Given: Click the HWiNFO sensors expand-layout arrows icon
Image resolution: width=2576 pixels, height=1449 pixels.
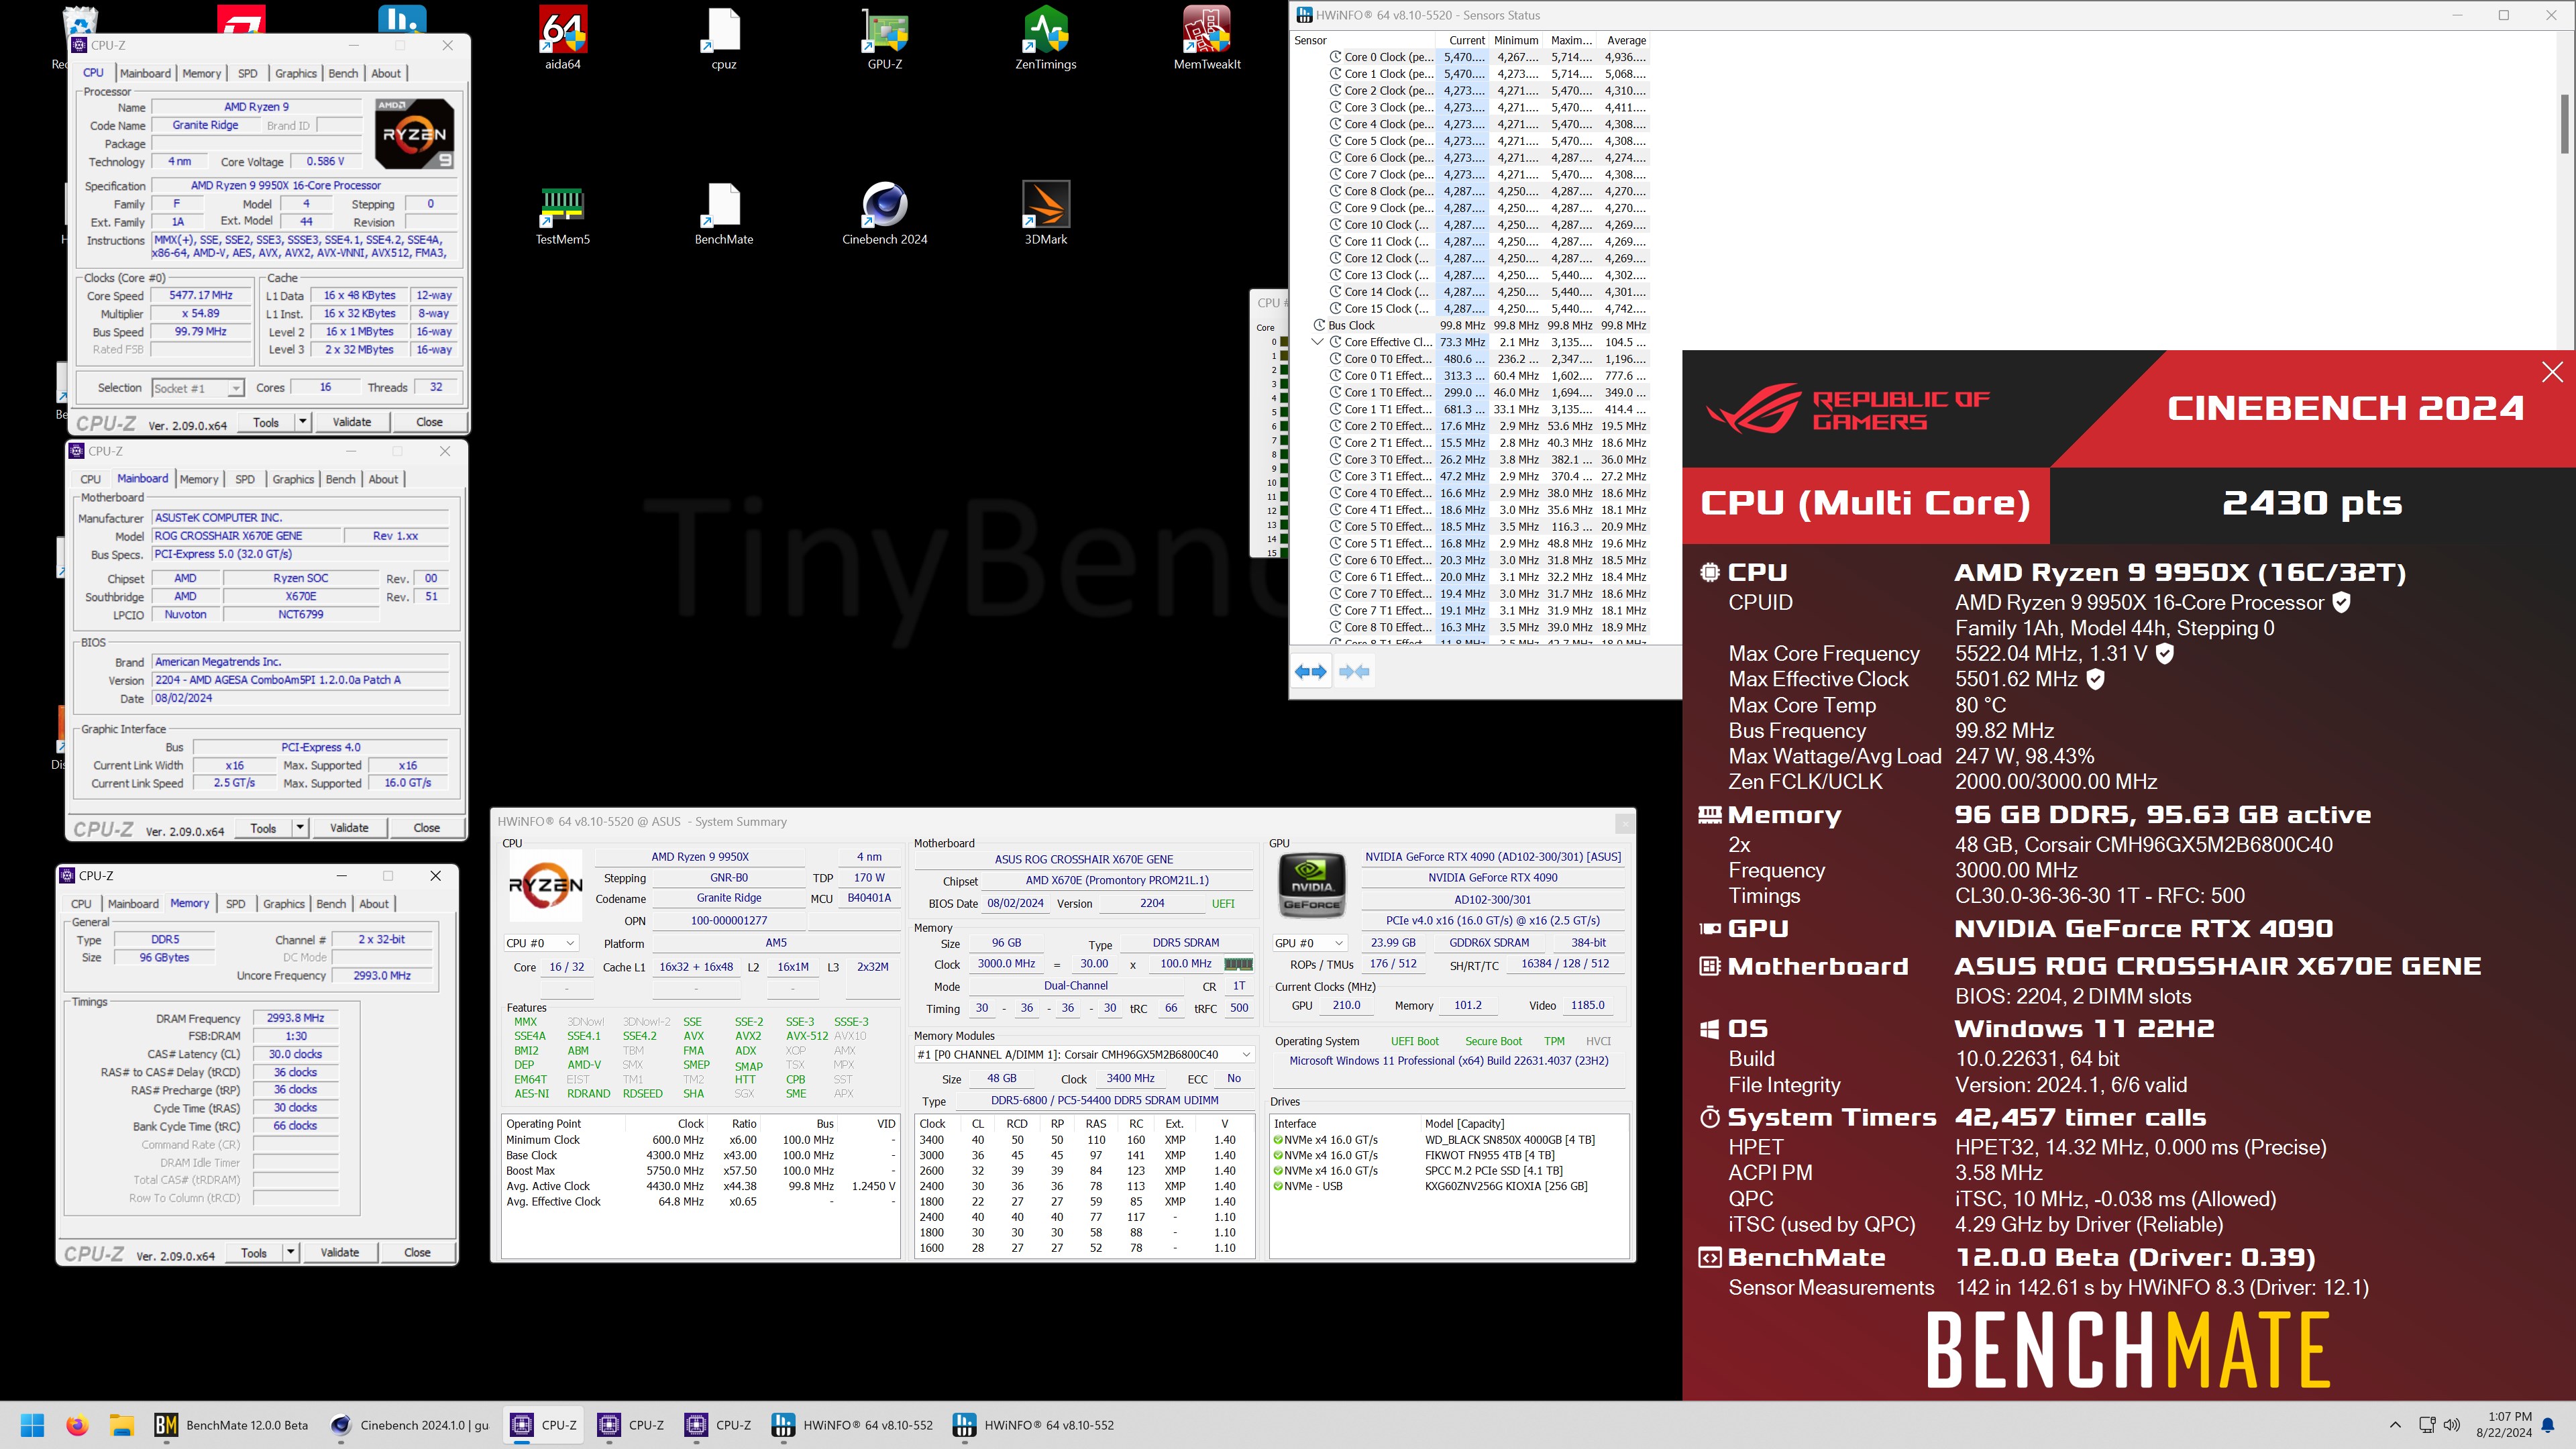Looking at the screenshot, I should tap(1310, 672).
